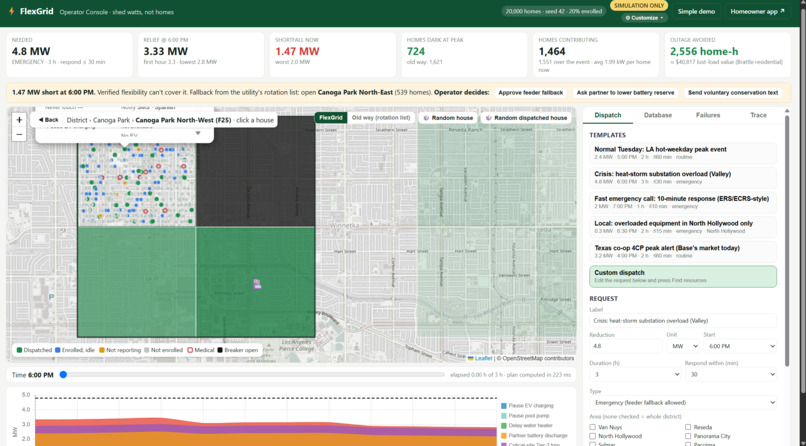
Task: Select the Local North Hollywood overloaded equipment template
Action: (683, 227)
